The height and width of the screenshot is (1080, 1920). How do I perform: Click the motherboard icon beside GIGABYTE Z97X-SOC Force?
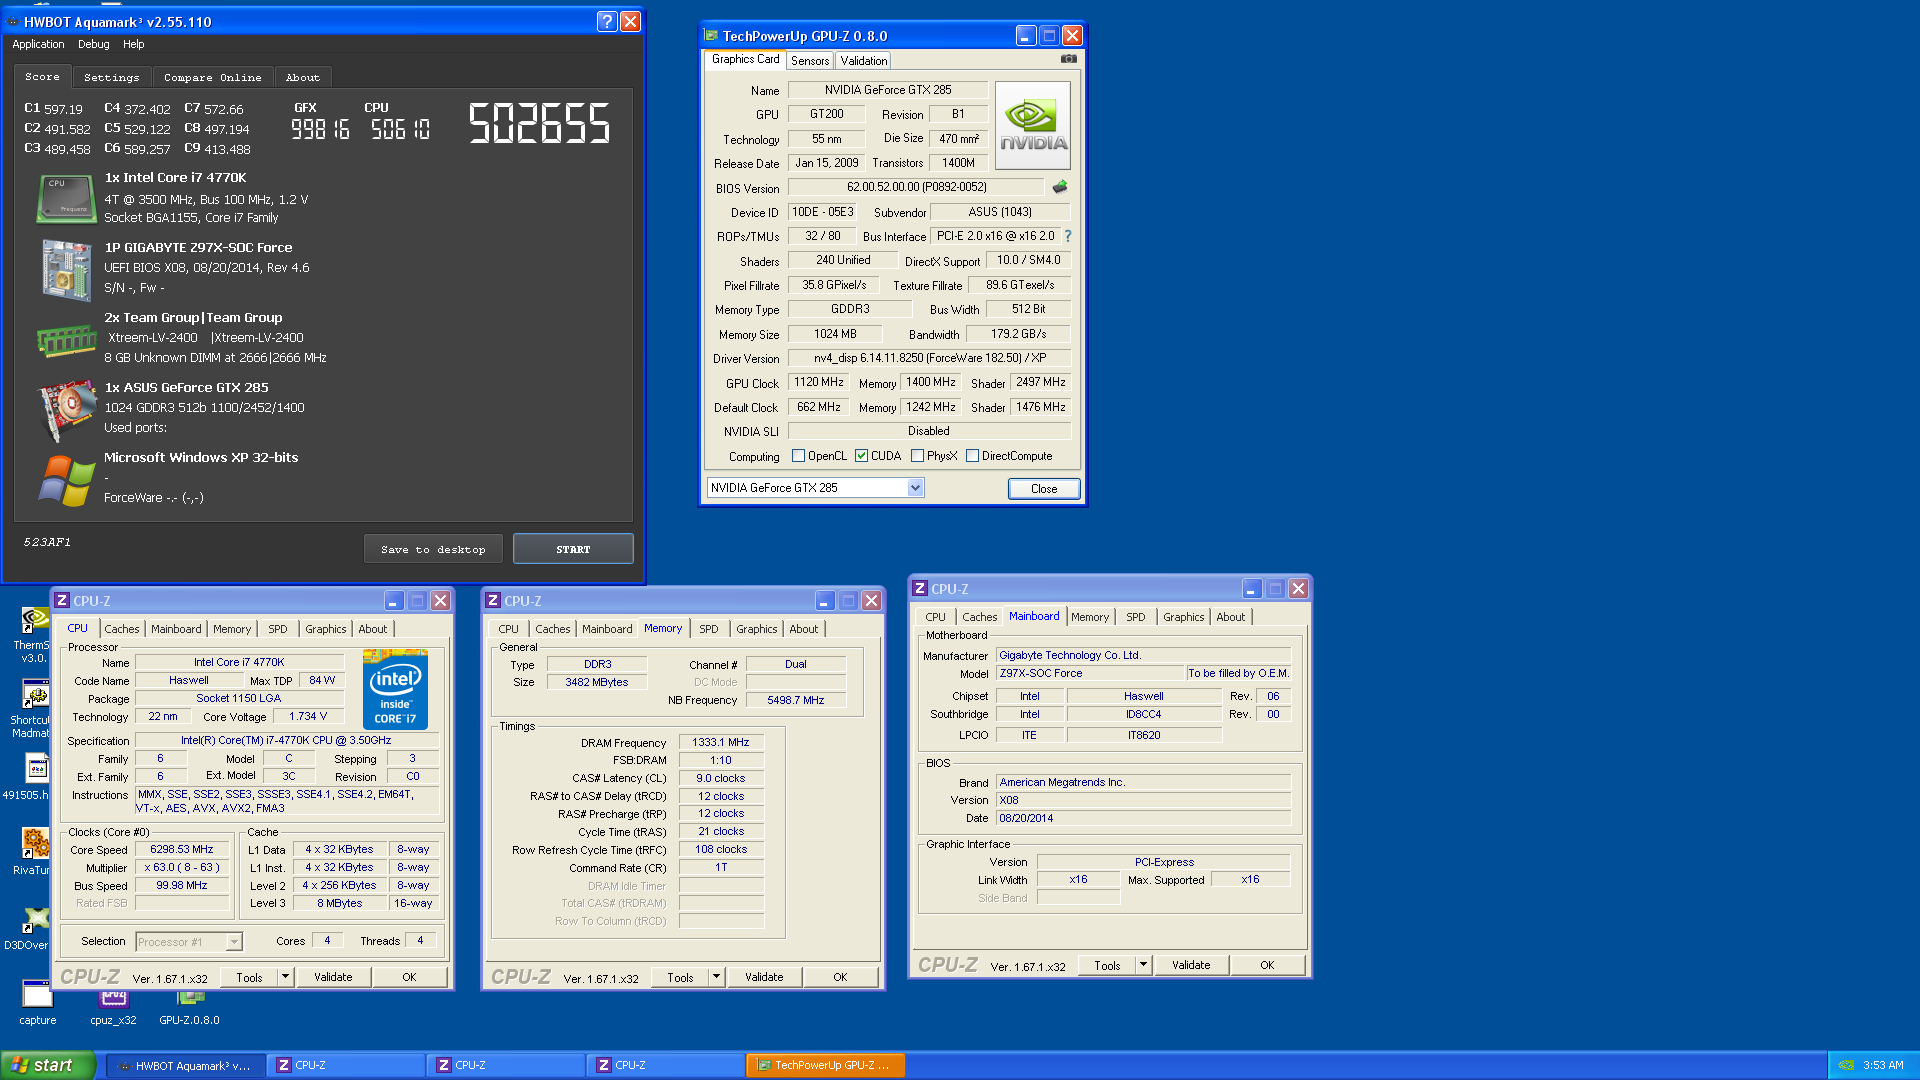click(66, 269)
